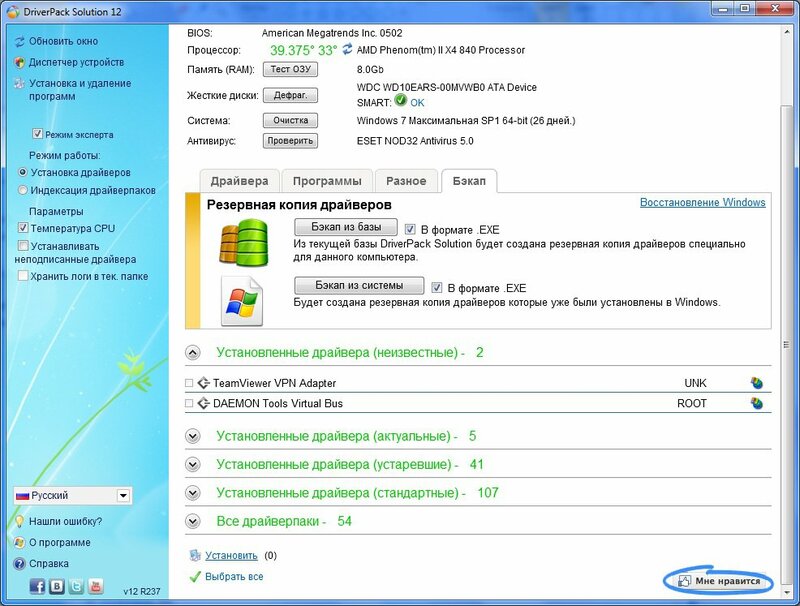Click the CPU temperature refresh arrows icon
Screen dimensions: 800x606
click(x=347, y=49)
